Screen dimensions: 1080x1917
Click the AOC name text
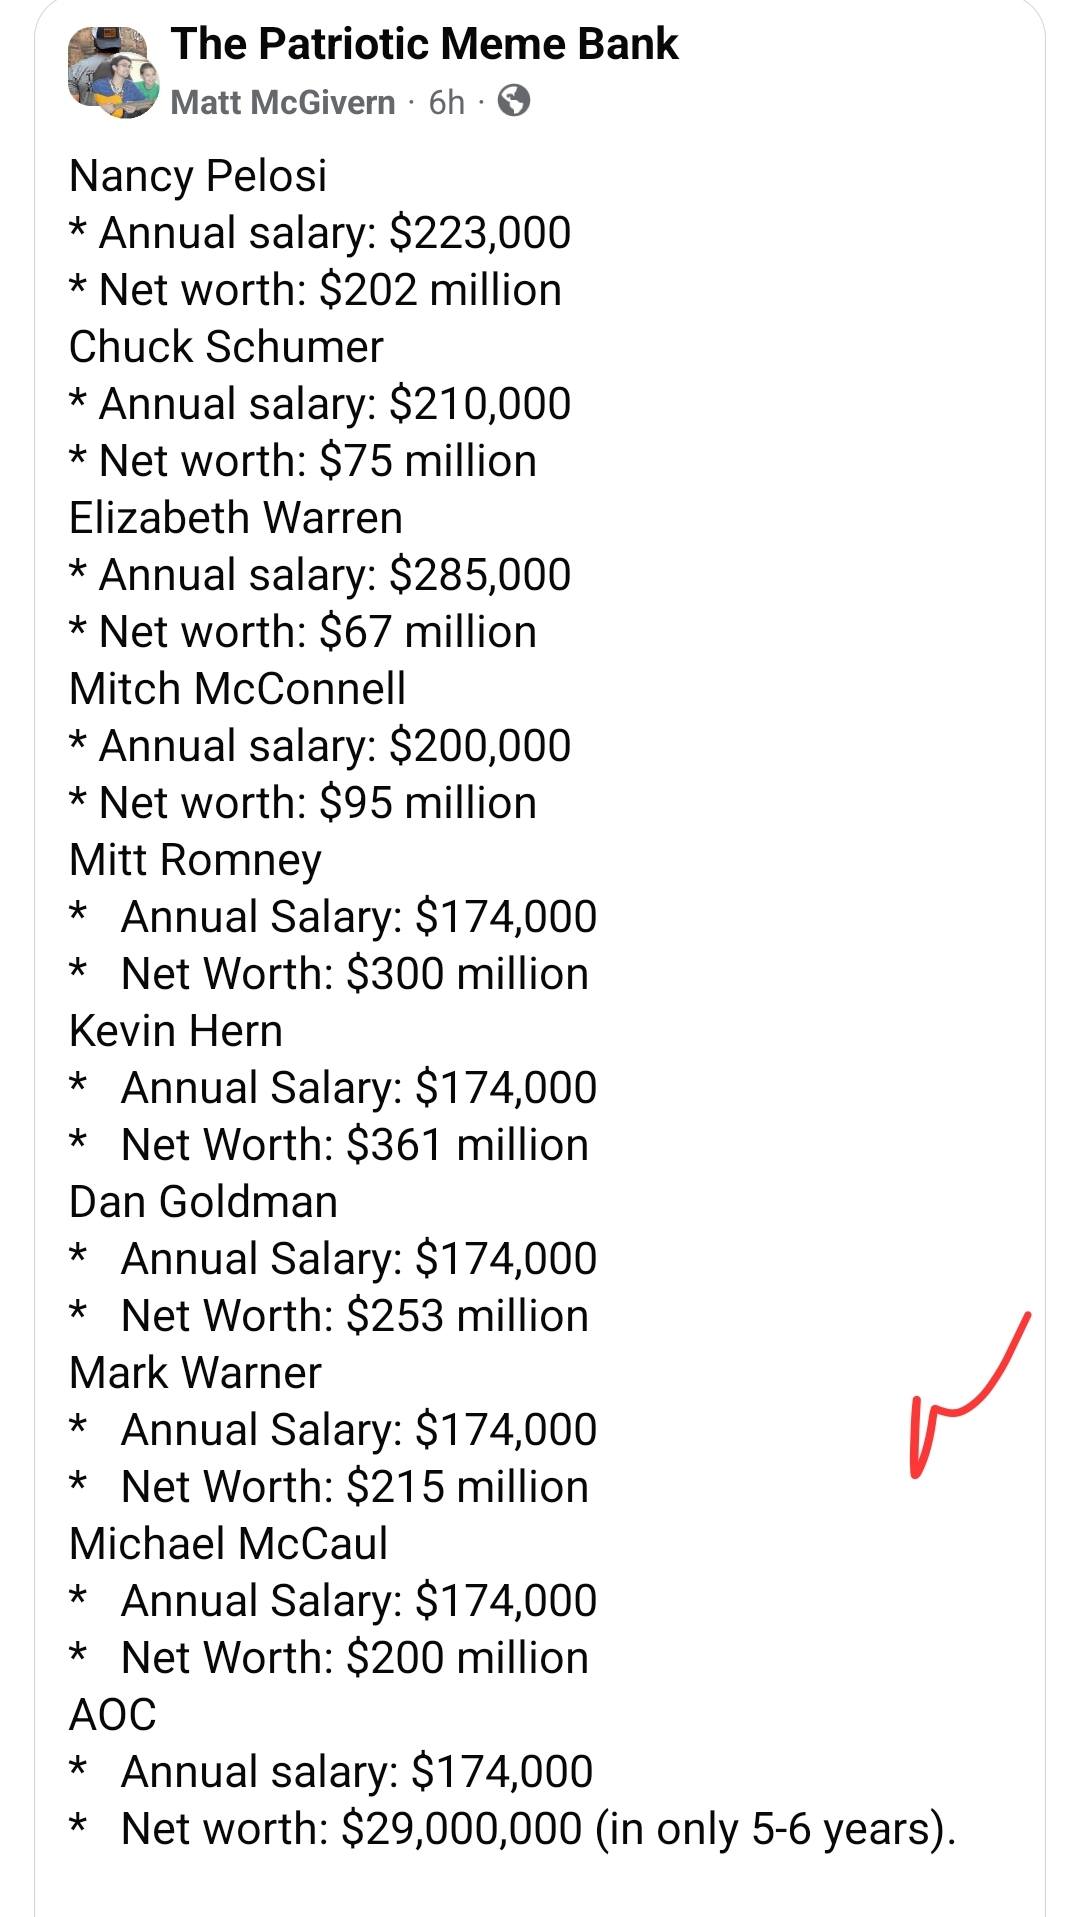[x=113, y=1715]
